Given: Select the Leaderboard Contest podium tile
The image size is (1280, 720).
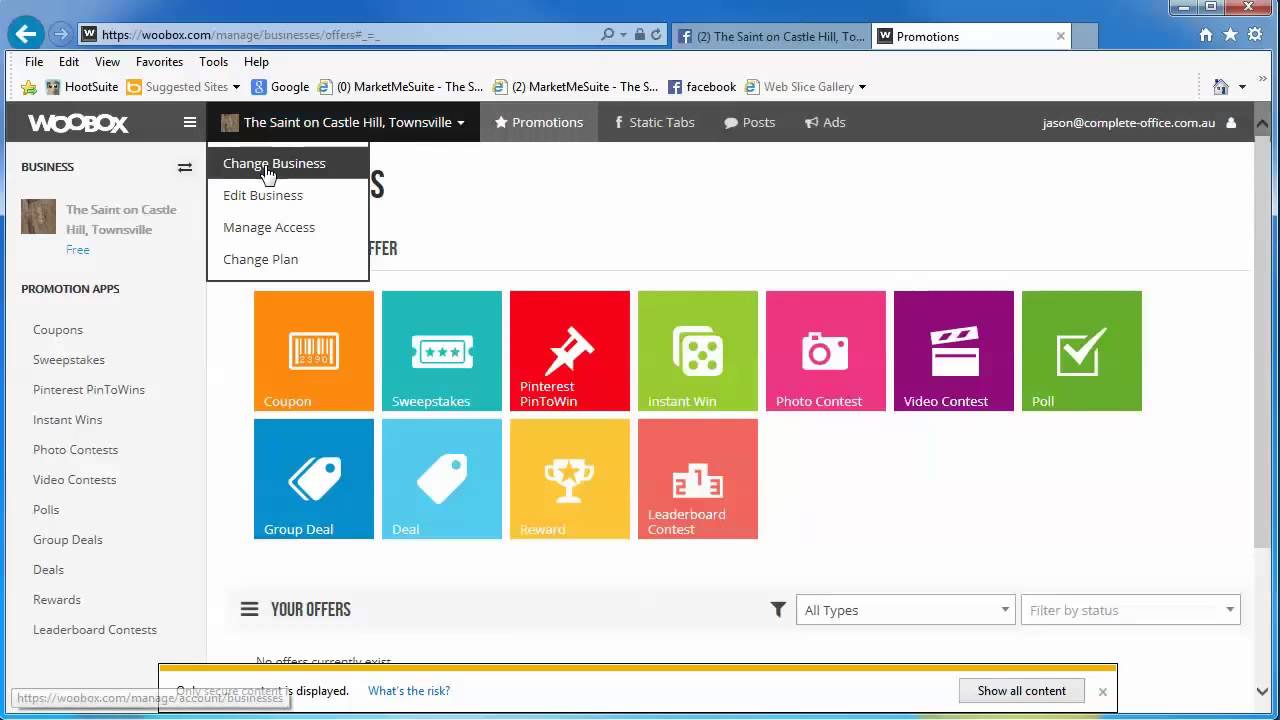Looking at the screenshot, I should click(x=697, y=479).
